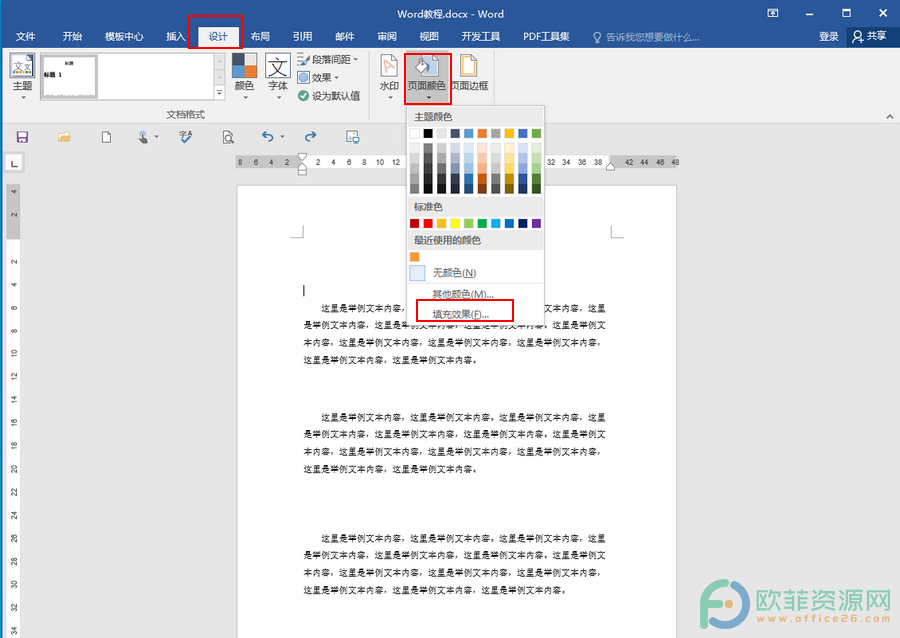This screenshot has height=638, width=900.
Task: Open the PDF工具集 tab
Action: tap(546, 37)
